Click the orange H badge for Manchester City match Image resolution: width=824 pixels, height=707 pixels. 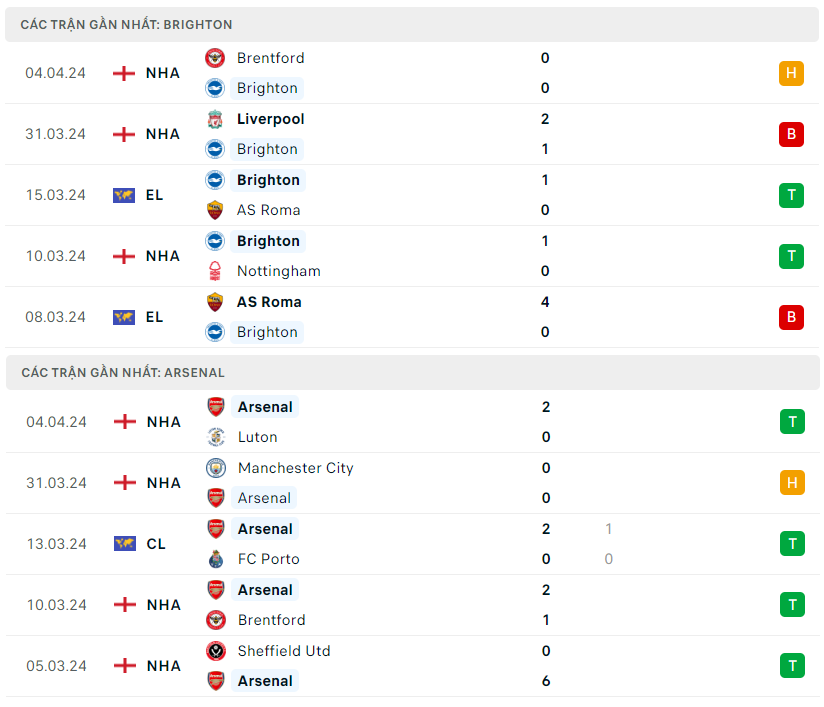(792, 483)
